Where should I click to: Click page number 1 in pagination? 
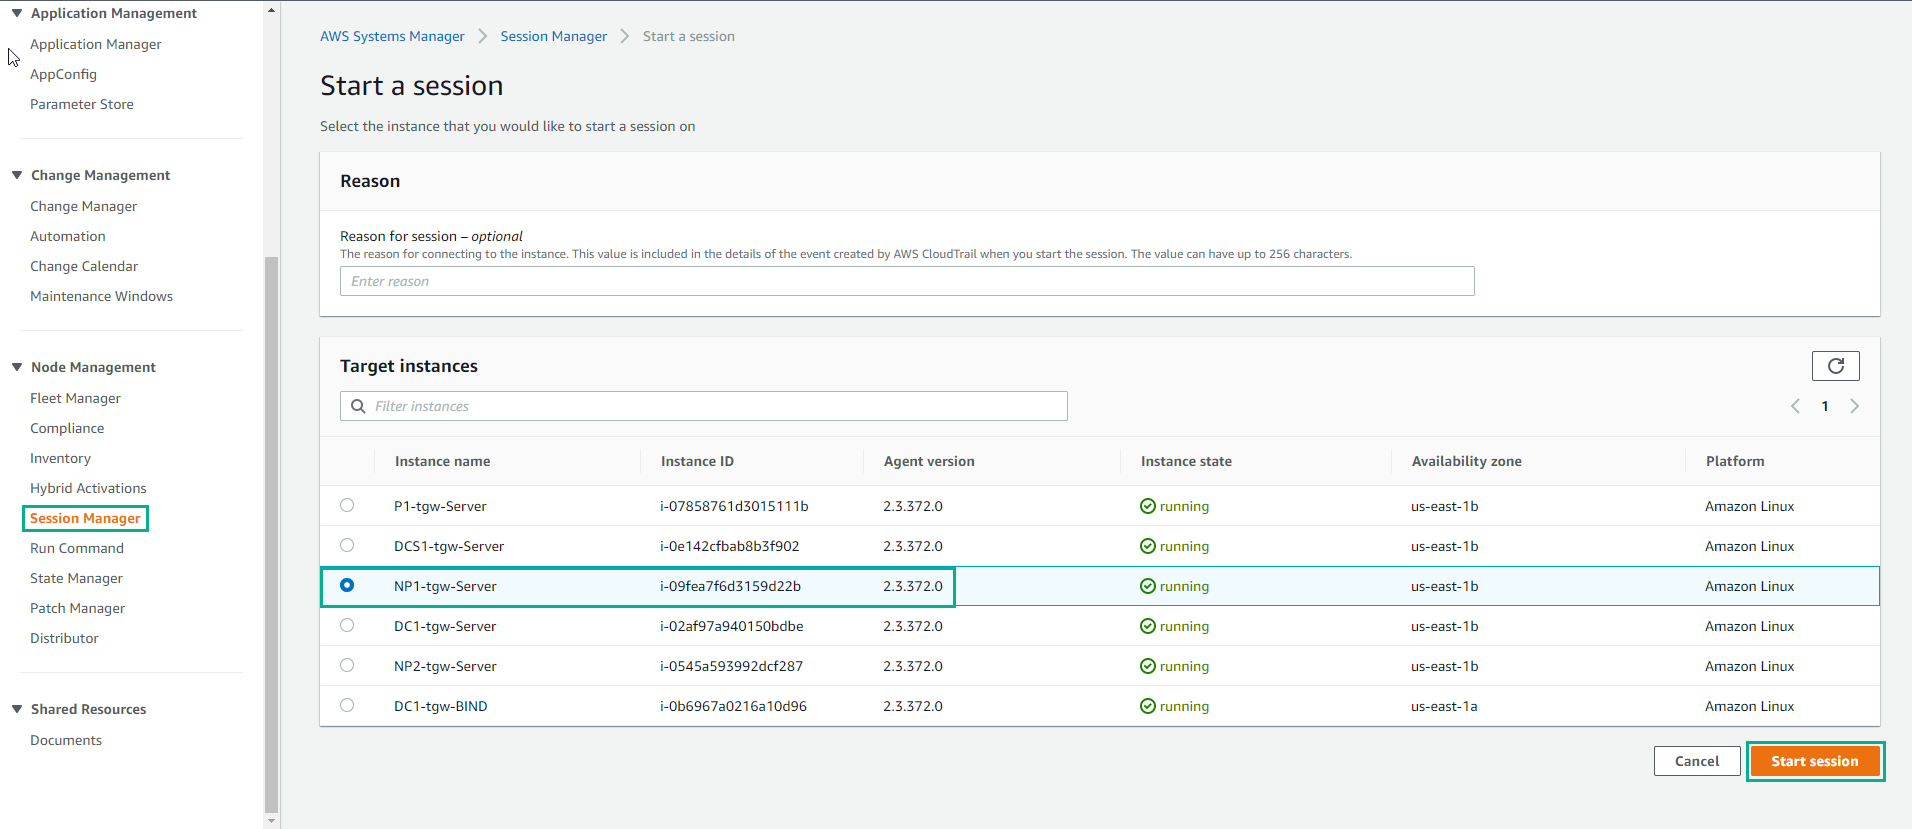tap(1825, 406)
